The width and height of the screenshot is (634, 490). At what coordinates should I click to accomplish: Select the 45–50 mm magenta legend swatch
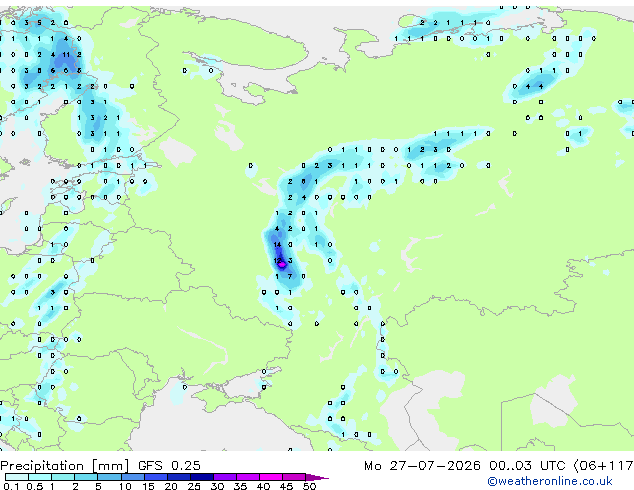[294, 477]
